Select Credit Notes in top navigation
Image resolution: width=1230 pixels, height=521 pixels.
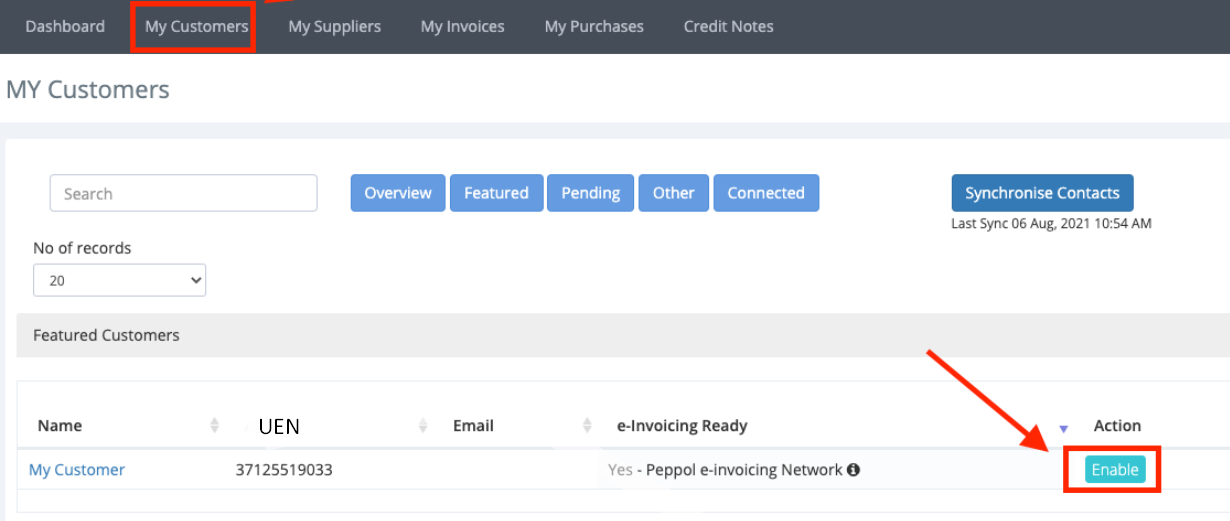pos(728,27)
